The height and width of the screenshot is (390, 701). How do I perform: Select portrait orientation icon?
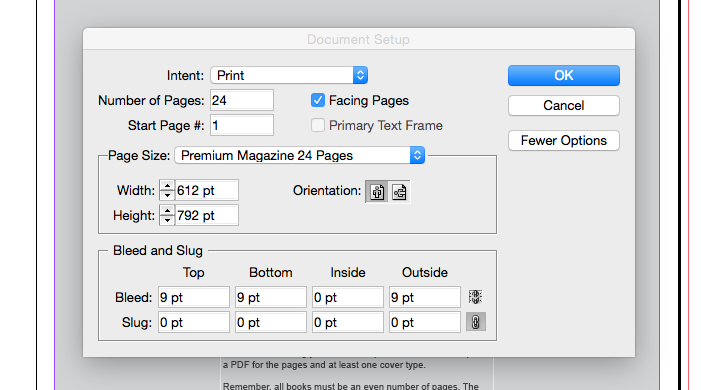pos(377,192)
